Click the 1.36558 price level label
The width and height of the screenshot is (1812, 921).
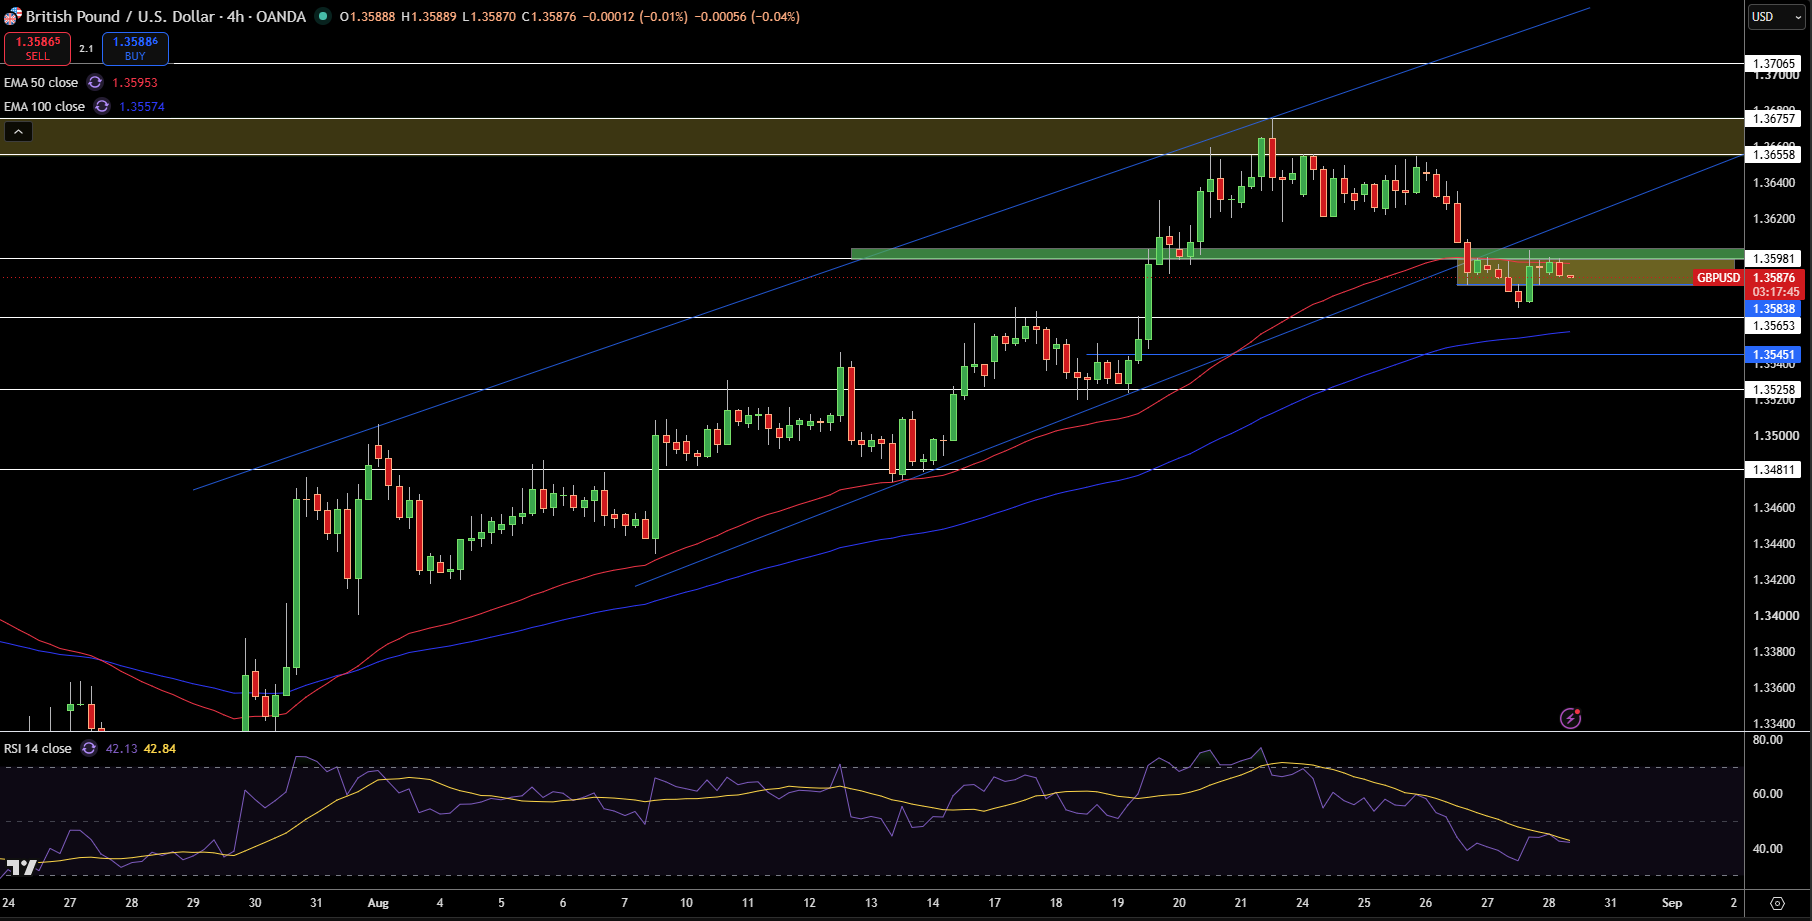(x=1775, y=155)
